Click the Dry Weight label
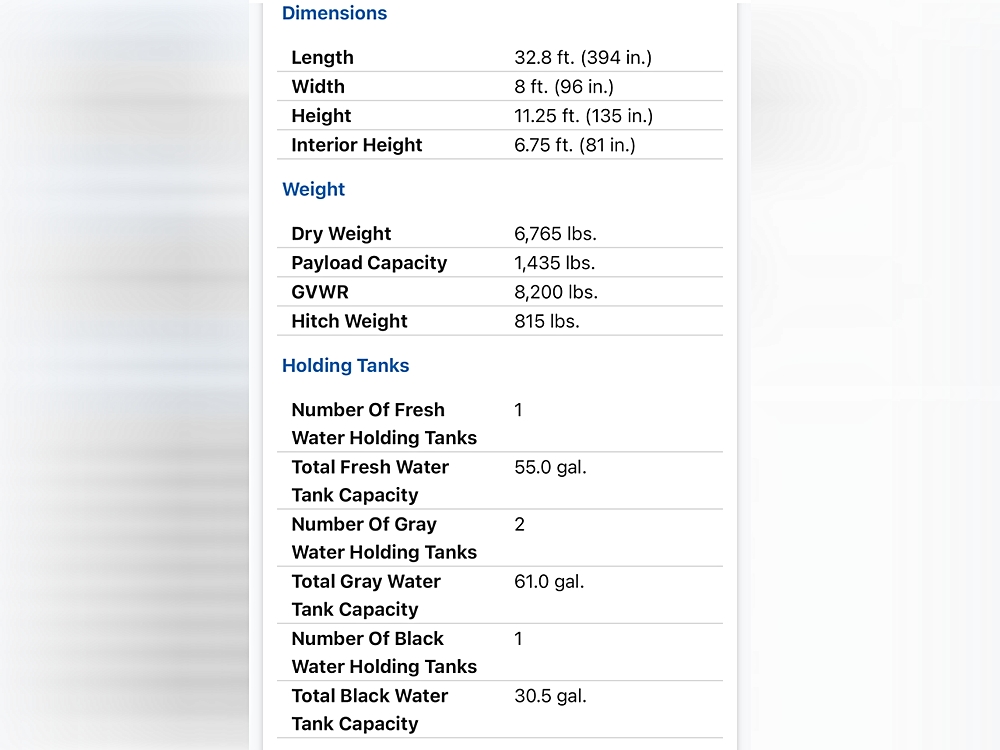 341,234
